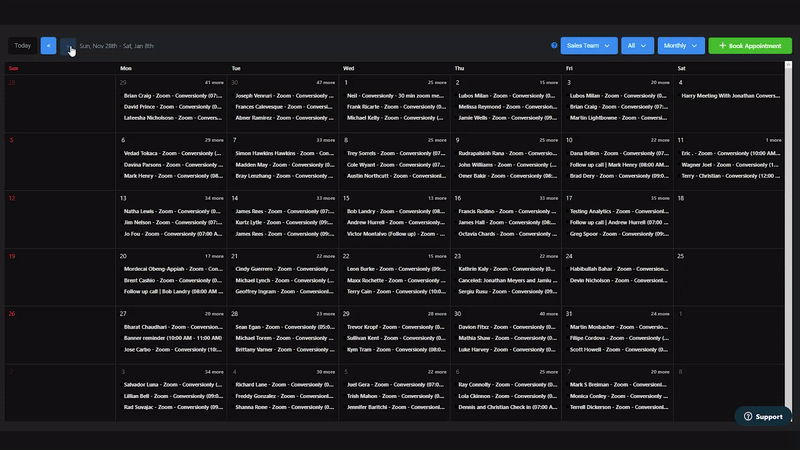800x450 pixels.
Task: Open Dennis and Christian Check in event
Action: (506, 406)
